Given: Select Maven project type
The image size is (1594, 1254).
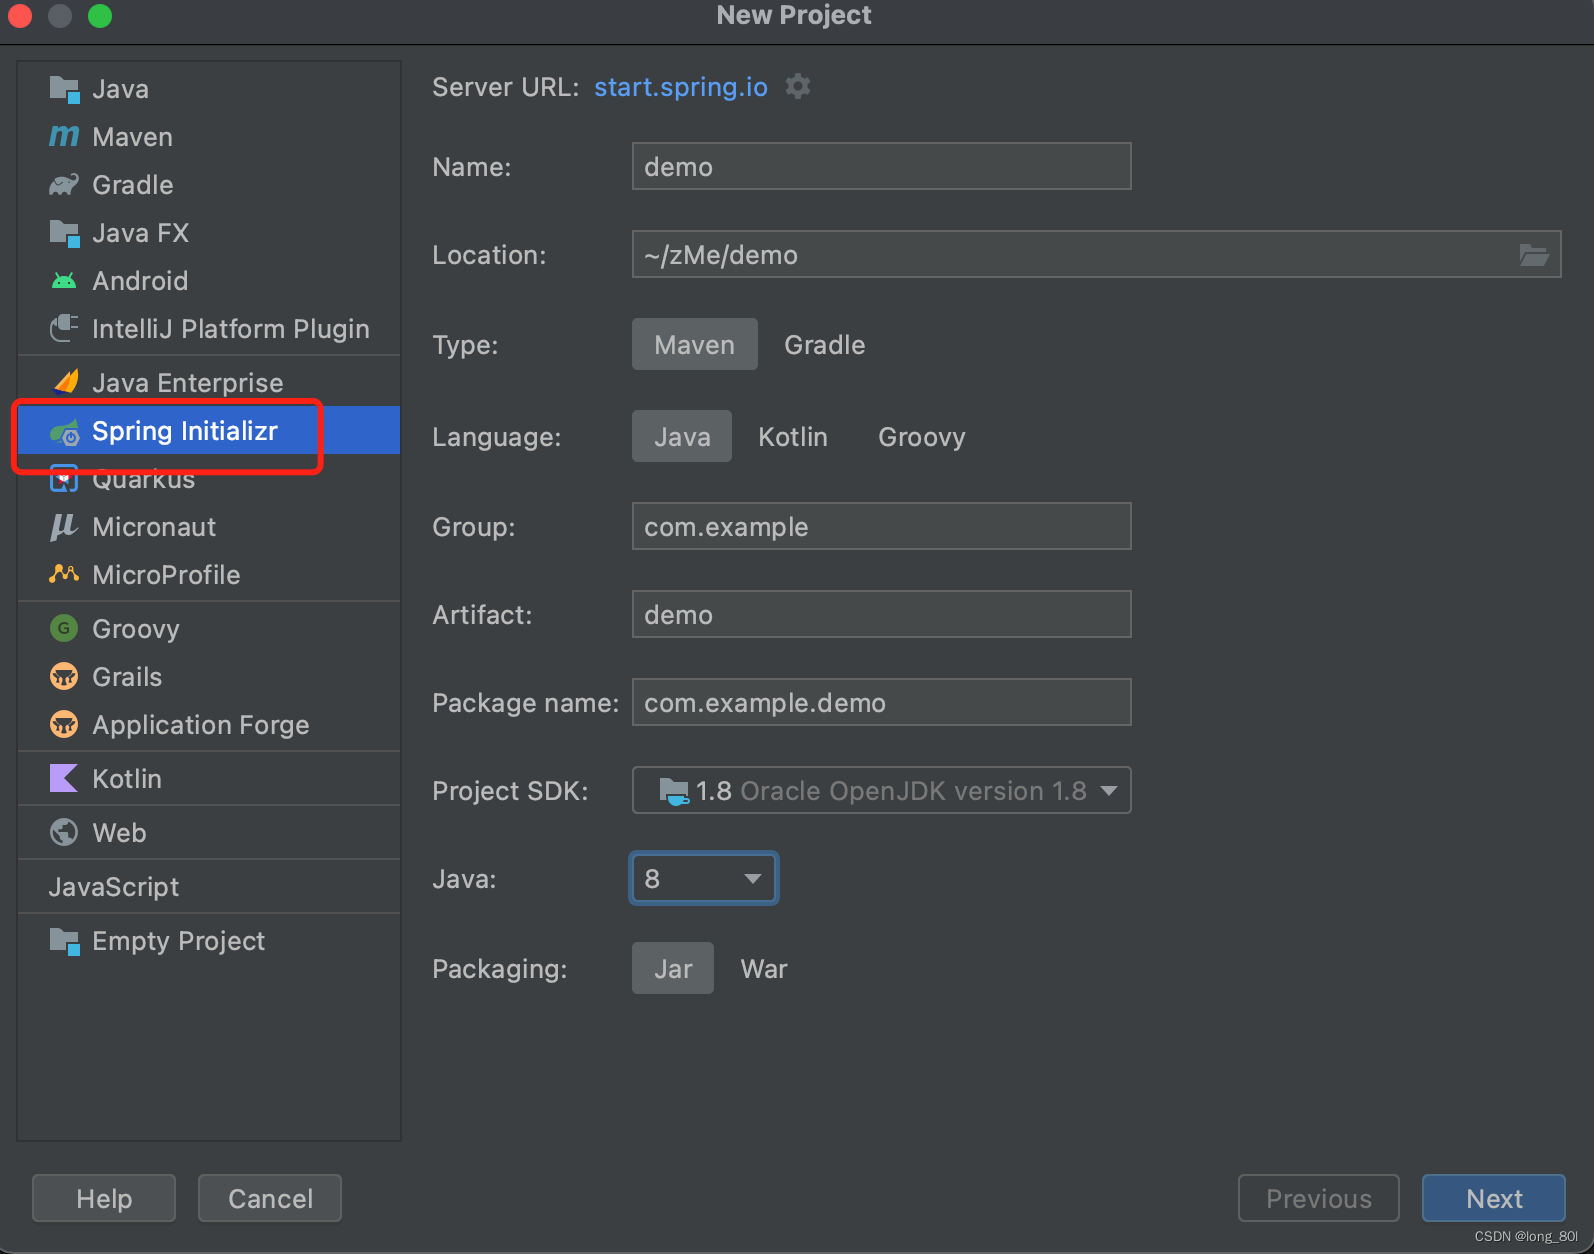Looking at the screenshot, I should point(695,344).
